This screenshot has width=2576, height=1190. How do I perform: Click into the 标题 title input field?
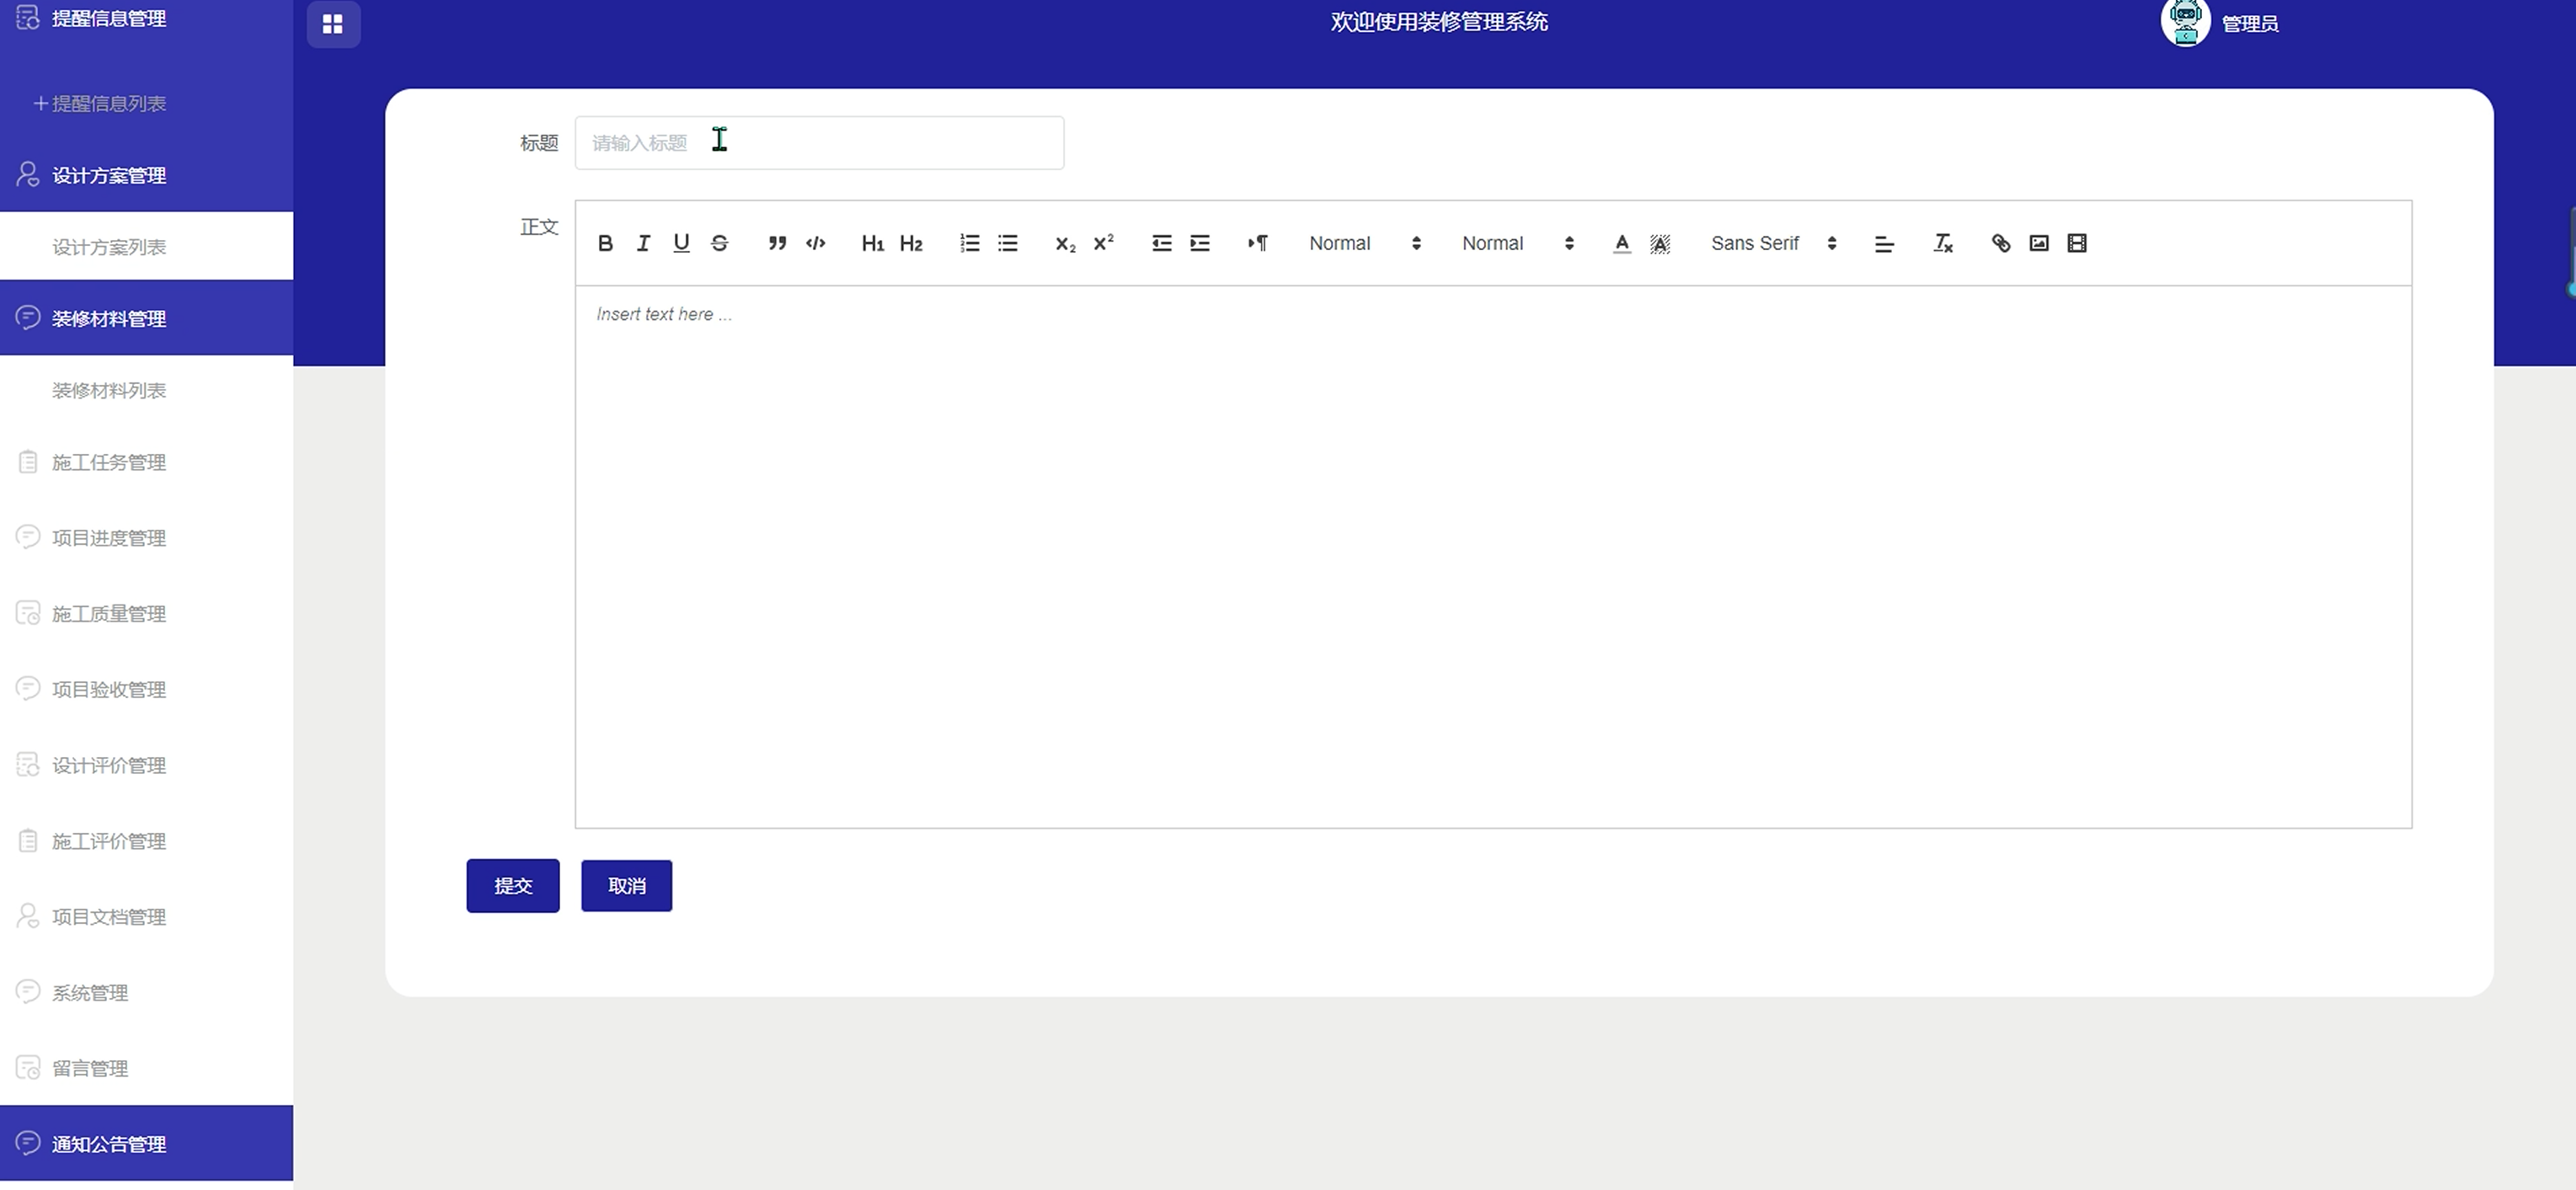(x=818, y=143)
